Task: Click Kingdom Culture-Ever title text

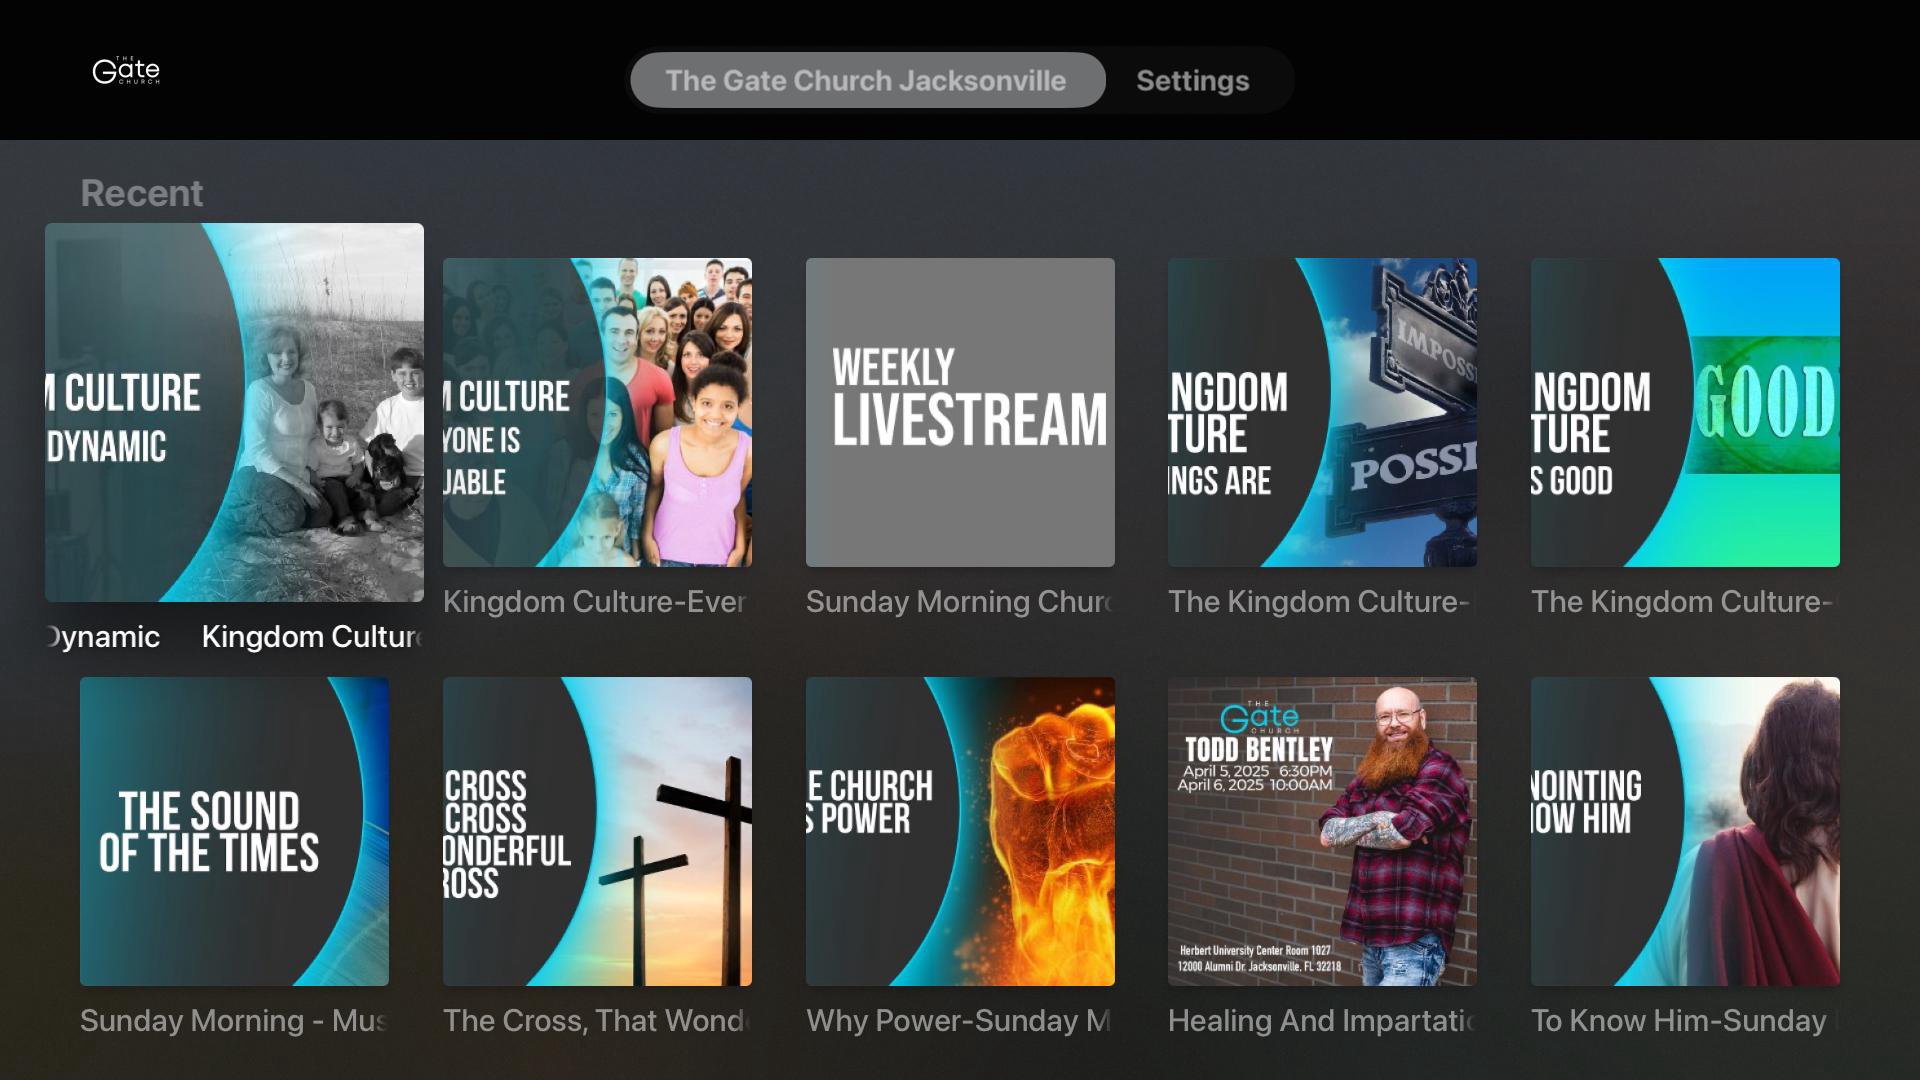Action: 595,602
